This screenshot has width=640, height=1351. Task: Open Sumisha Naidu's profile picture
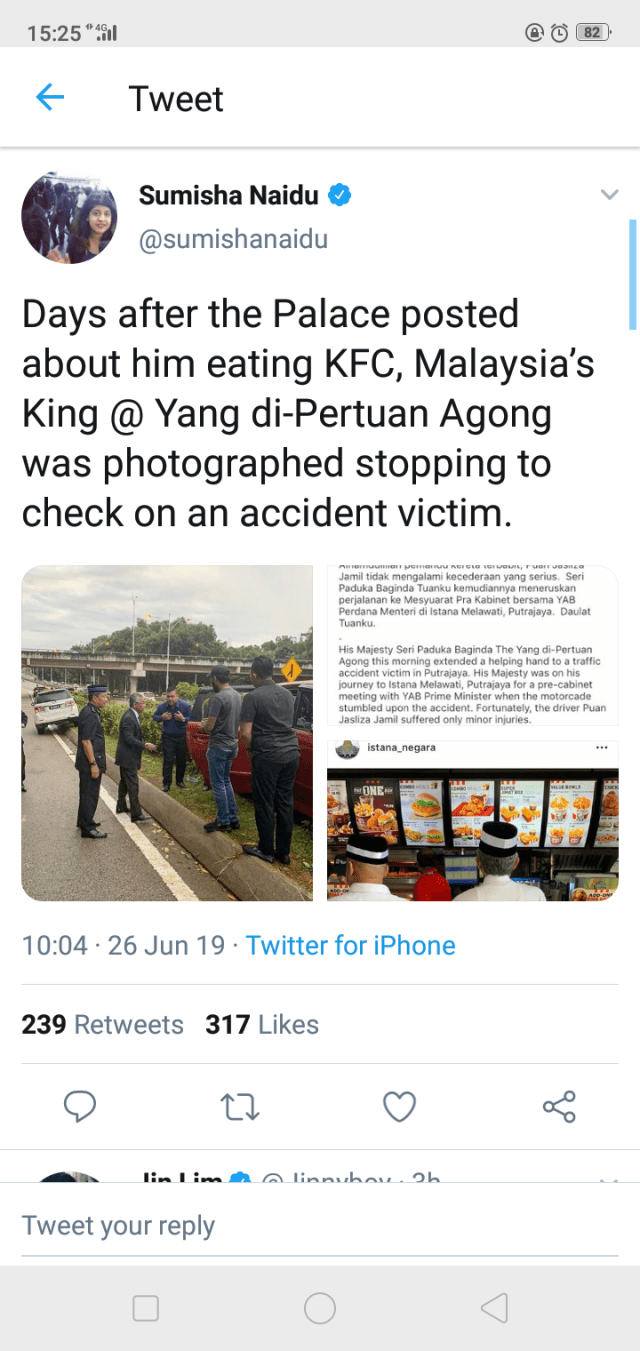point(69,217)
